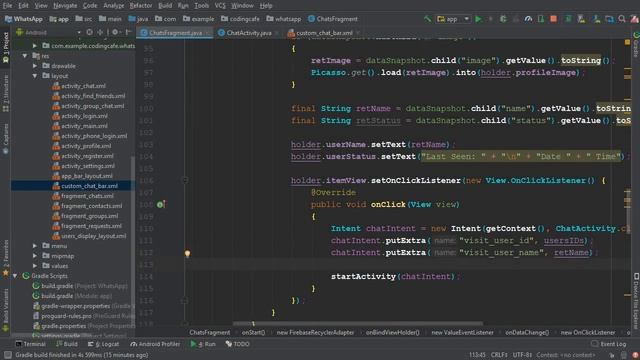
Task: Toggle the Structure side tool window
Action: click(5, 94)
